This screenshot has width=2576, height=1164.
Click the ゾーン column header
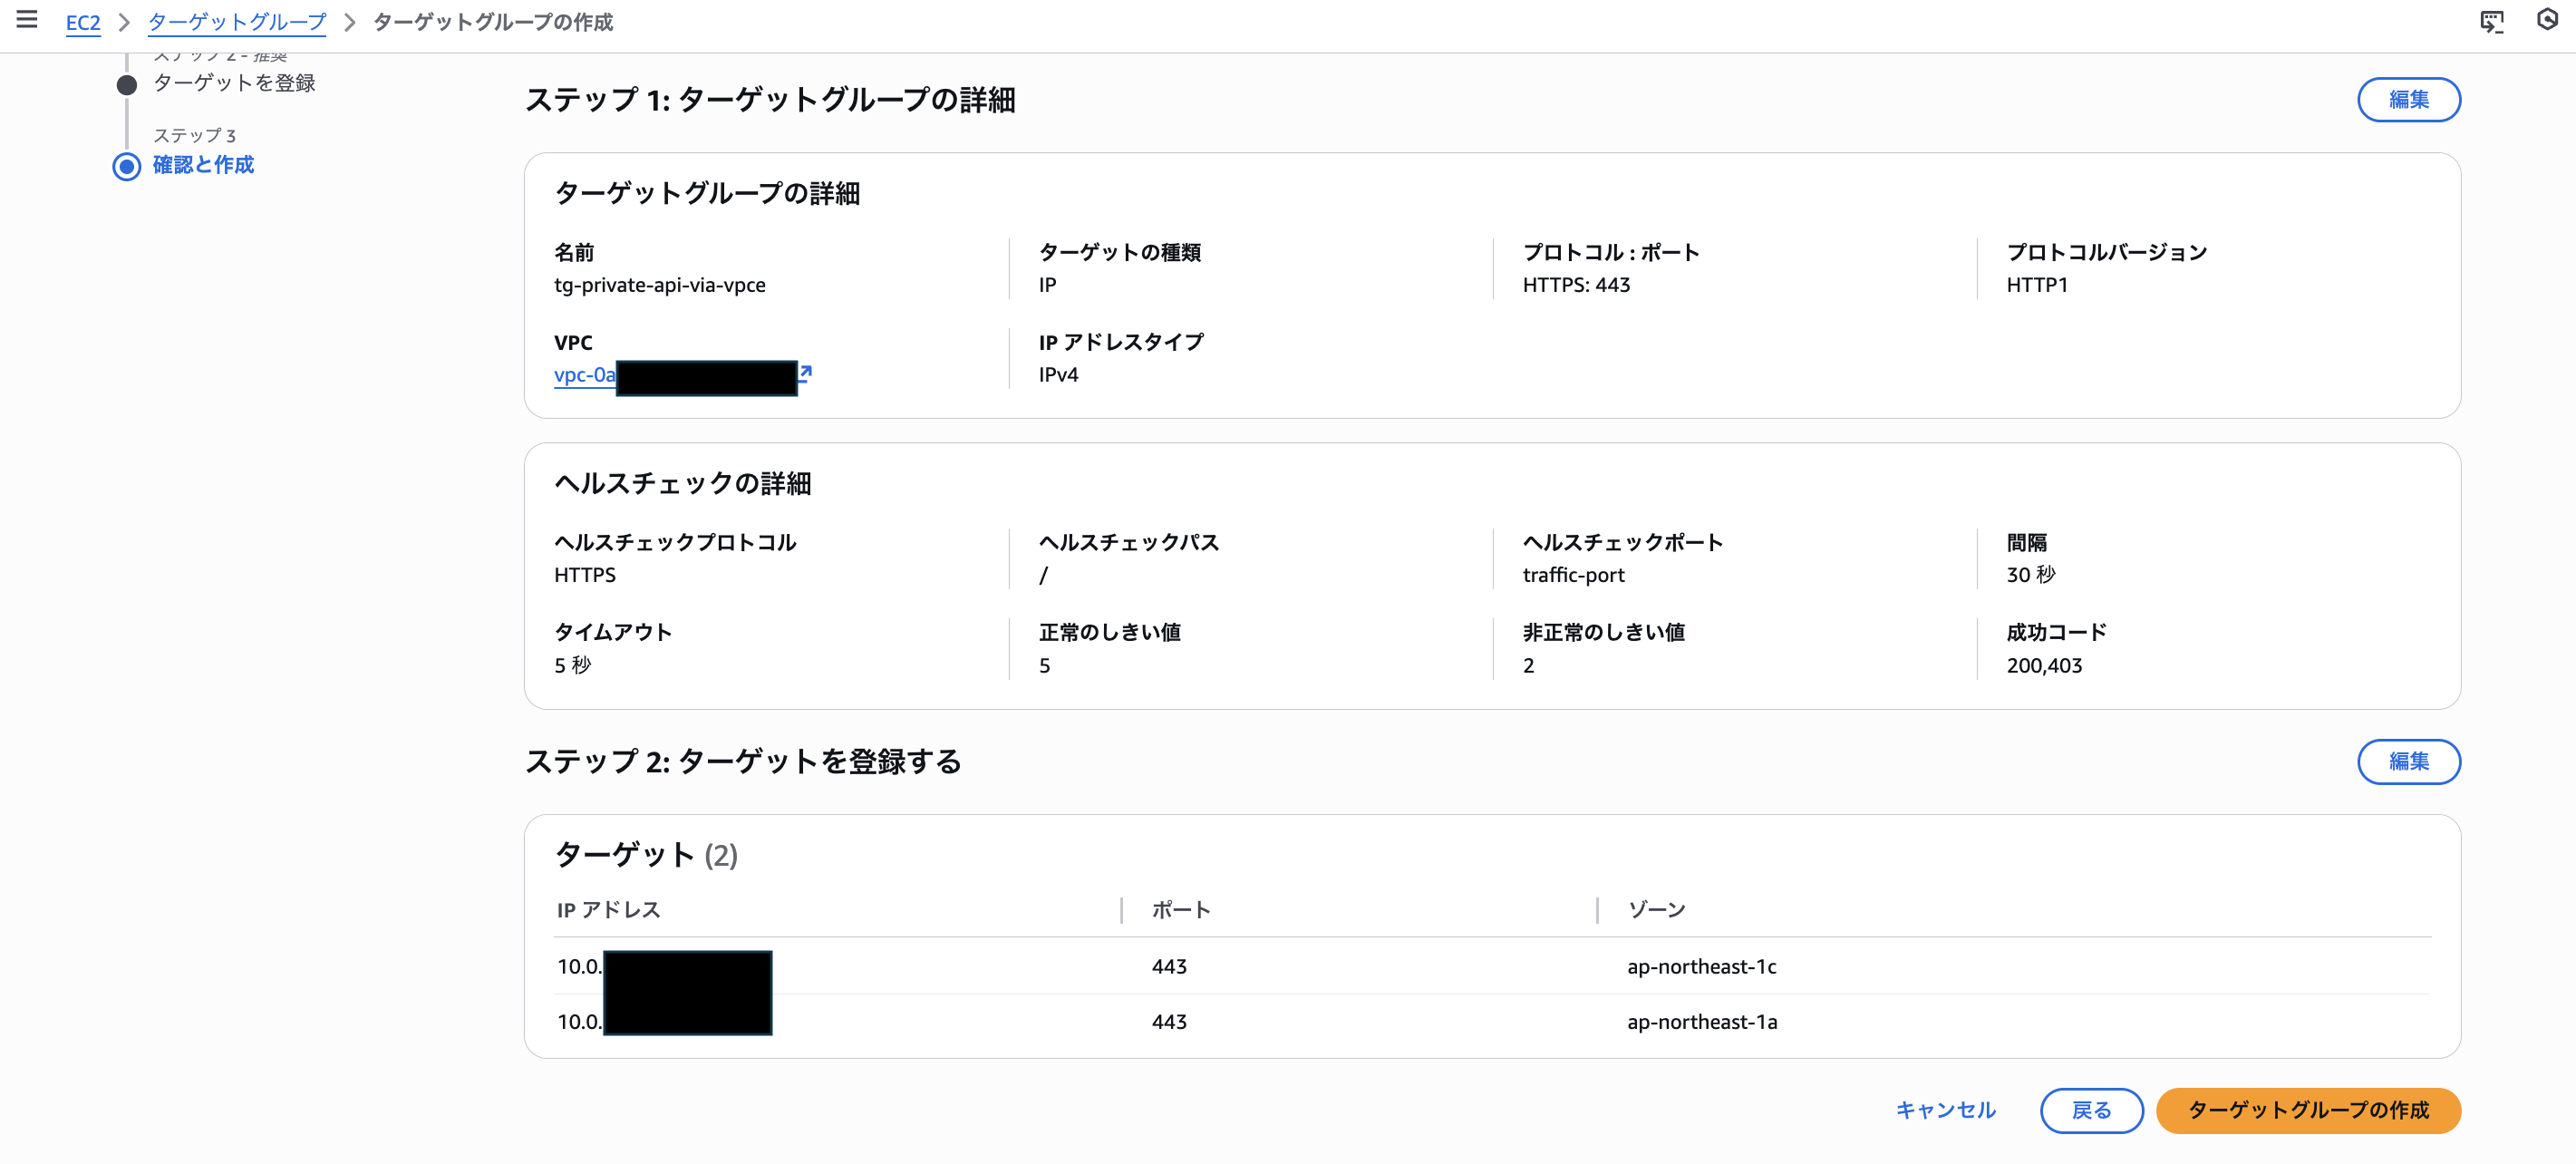click(x=1656, y=910)
